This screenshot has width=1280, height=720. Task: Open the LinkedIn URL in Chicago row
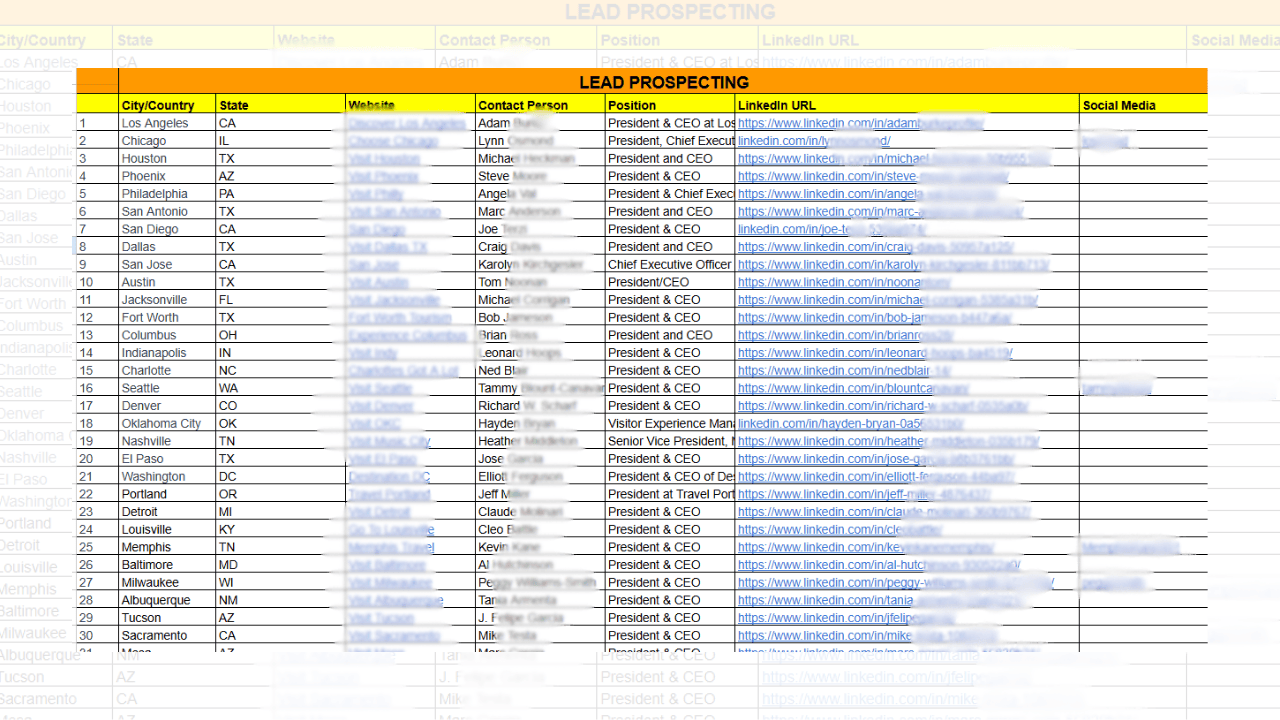pos(814,141)
